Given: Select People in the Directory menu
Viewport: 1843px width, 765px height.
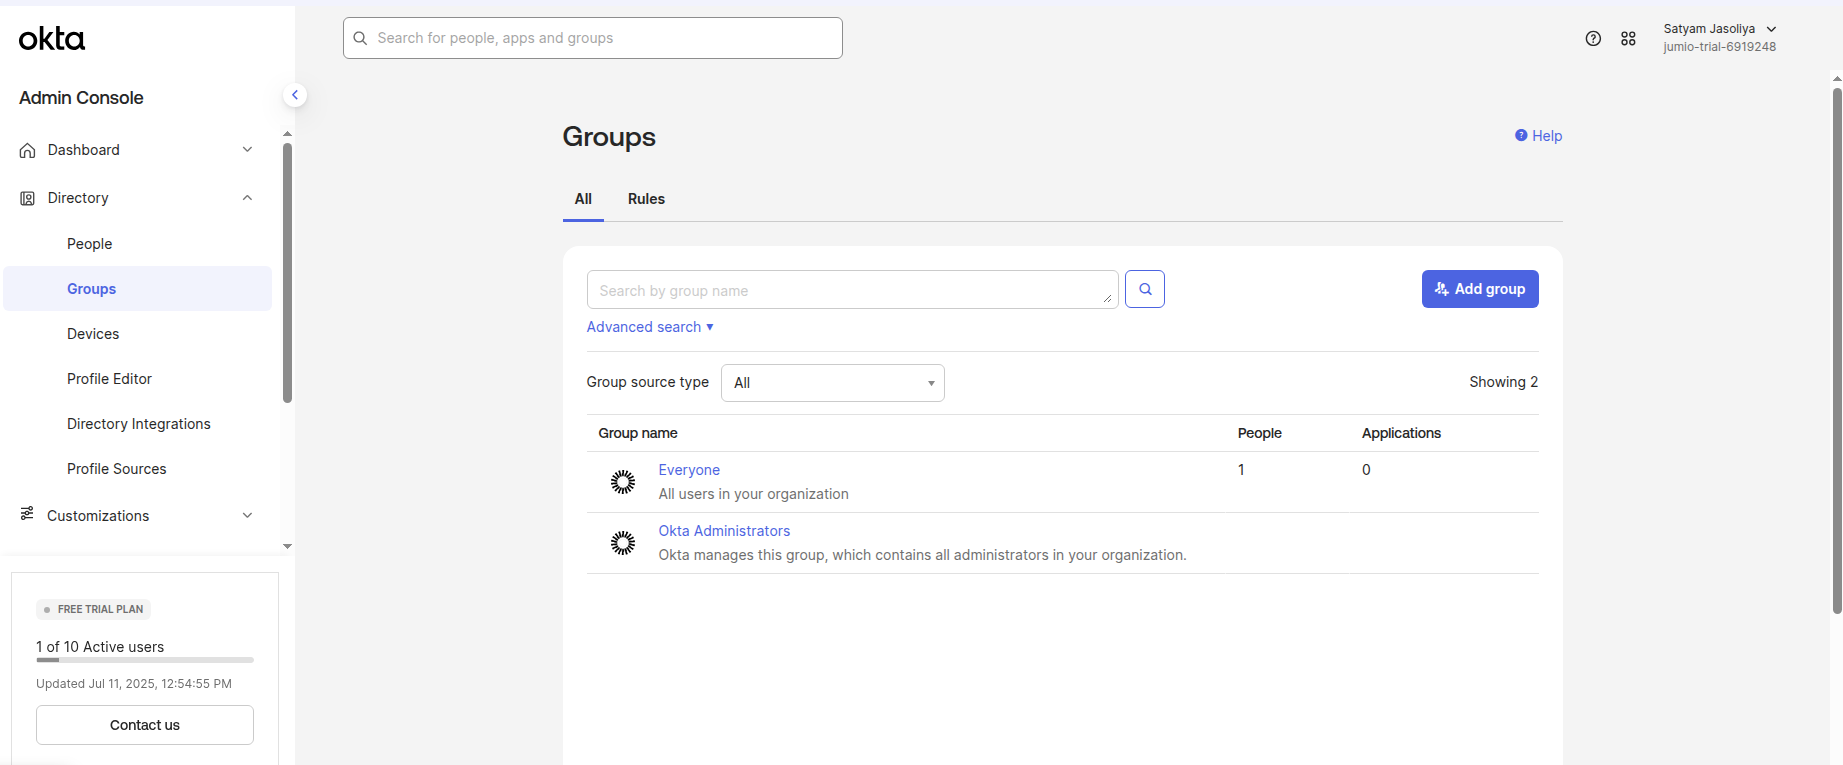Looking at the screenshot, I should click(x=89, y=244).
